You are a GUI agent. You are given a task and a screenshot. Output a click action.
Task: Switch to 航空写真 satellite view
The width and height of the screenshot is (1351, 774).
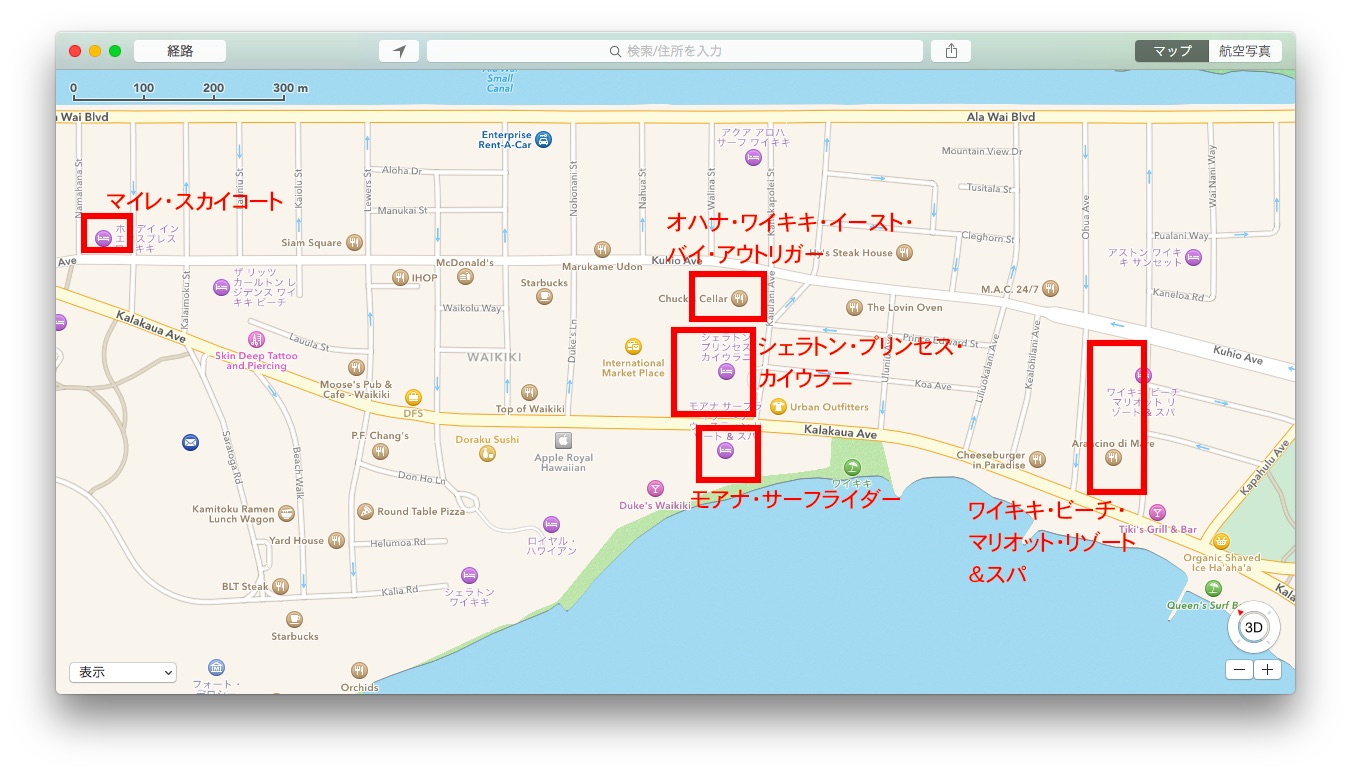[1245, 51]
